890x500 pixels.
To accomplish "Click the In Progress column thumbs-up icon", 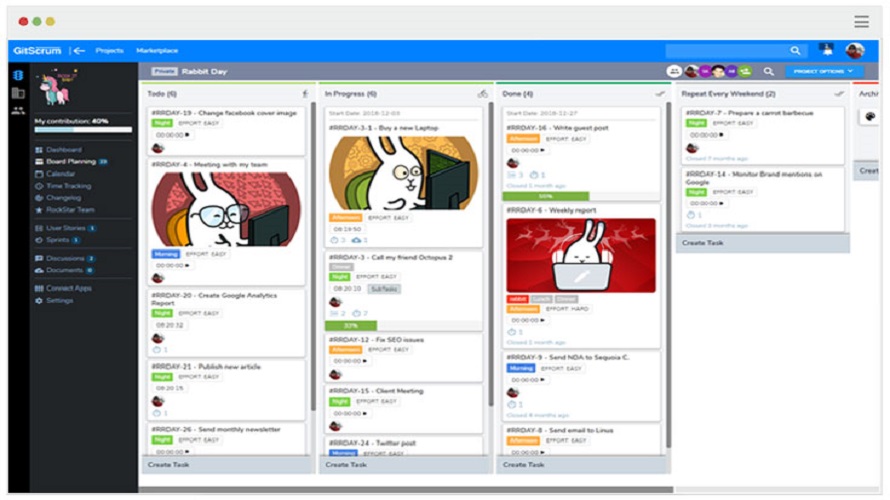I will (482, 94).
